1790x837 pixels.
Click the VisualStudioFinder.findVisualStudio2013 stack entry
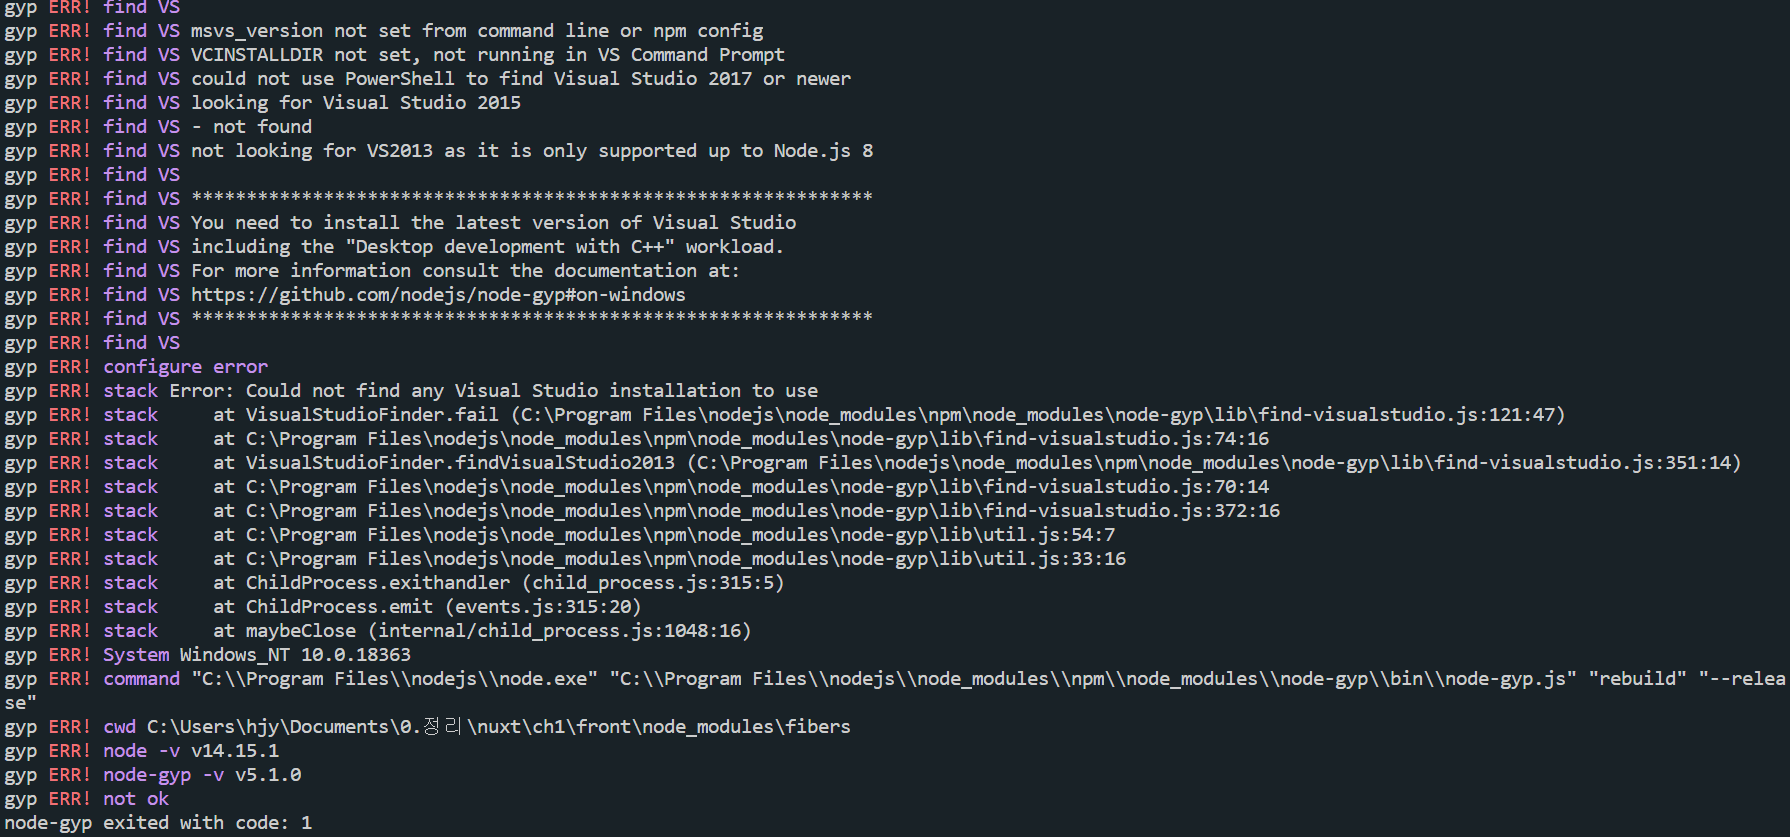976,463
